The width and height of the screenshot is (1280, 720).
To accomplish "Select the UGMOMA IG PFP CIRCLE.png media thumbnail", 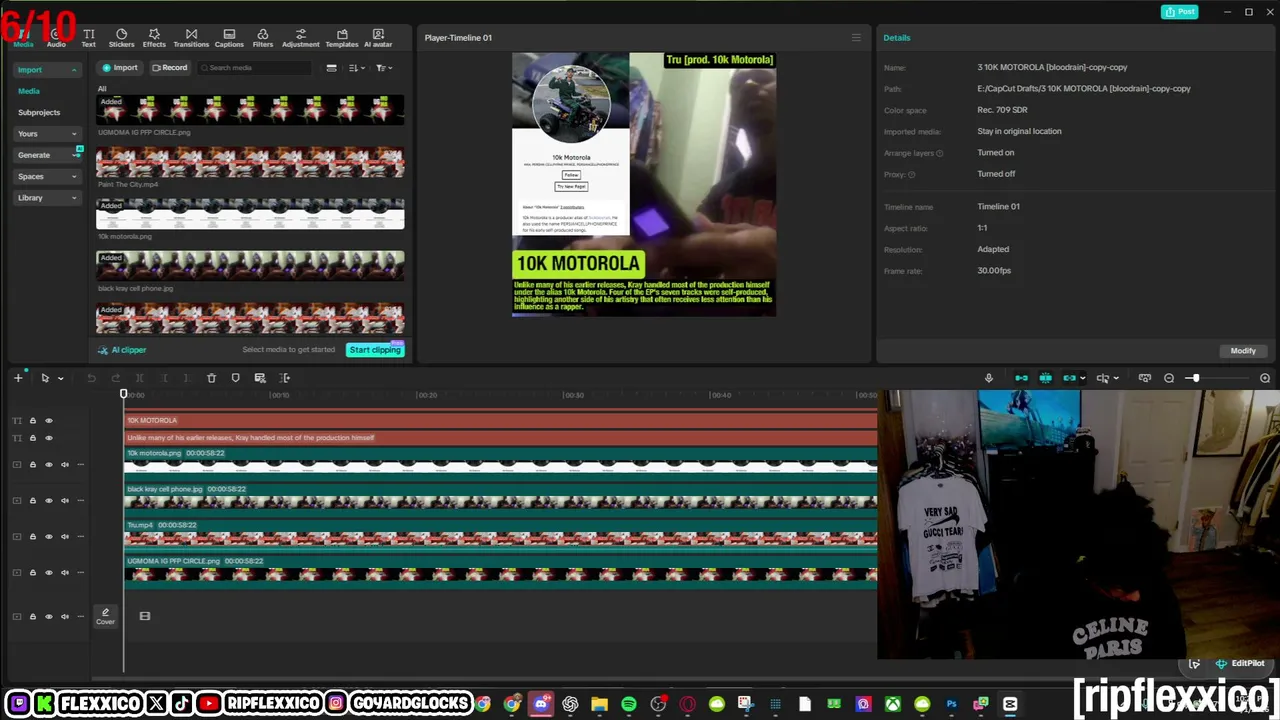I will [x=250, y=110].
